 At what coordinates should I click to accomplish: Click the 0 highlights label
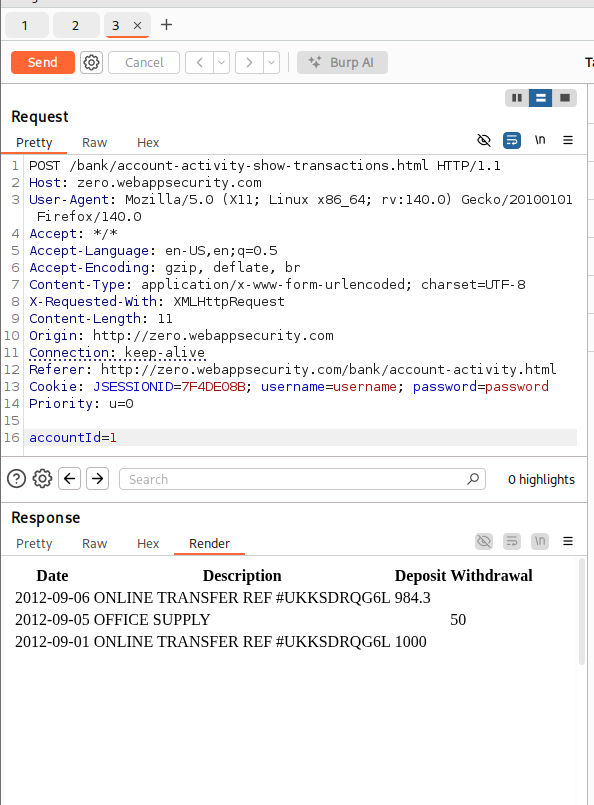pos(542,479)
